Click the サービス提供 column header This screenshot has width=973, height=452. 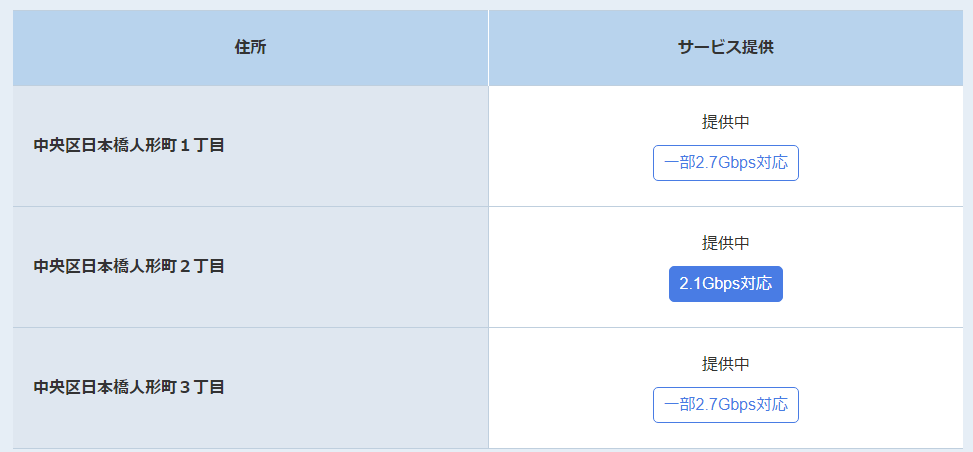pyautogui.click(x=725, y=48)
